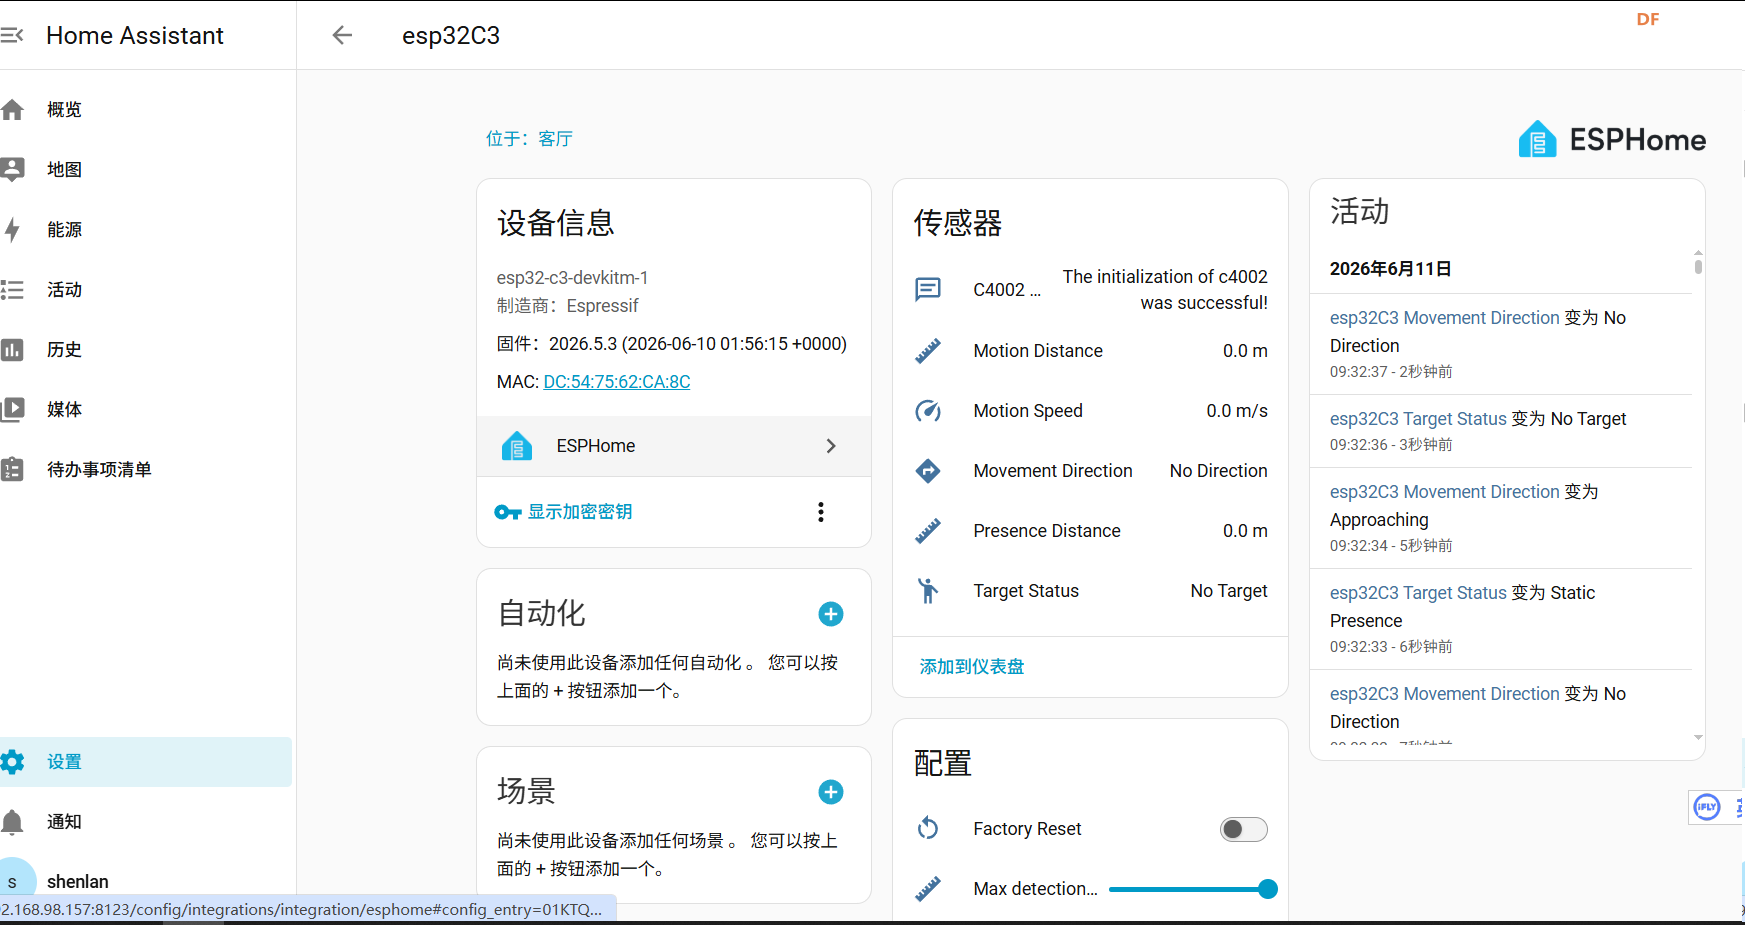Viewport: 1745px width, 925px height.
Task: Click the Target Status walking-person icon
Action: click(928, 591)
